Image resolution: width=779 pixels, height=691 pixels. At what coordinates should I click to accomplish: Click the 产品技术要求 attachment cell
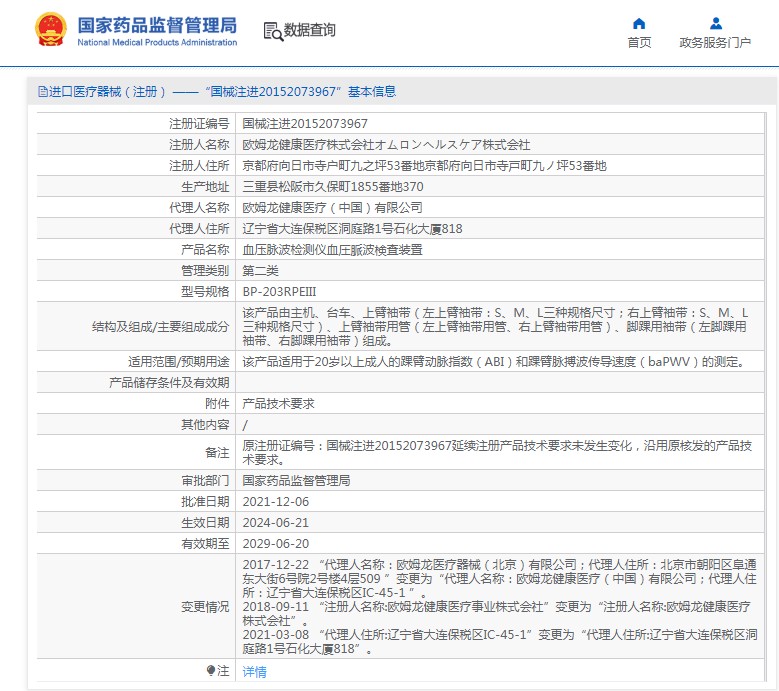[279, 403]
